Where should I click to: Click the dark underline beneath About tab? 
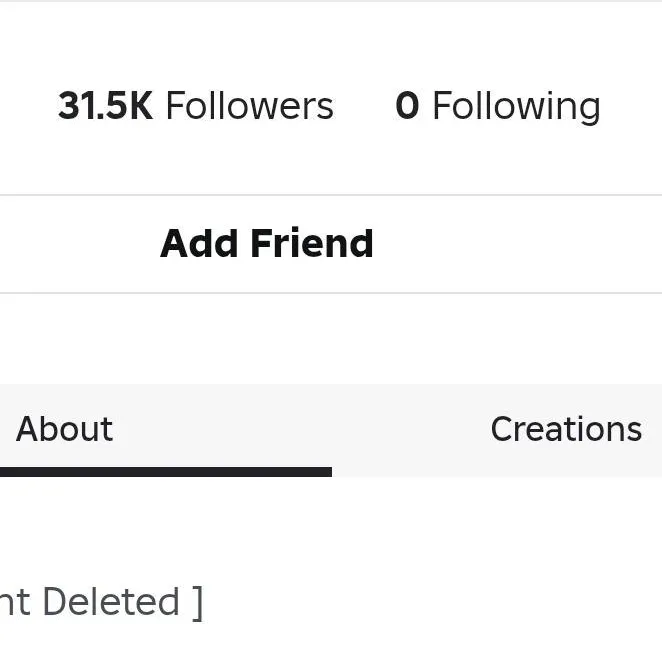(x=165, y=472)
